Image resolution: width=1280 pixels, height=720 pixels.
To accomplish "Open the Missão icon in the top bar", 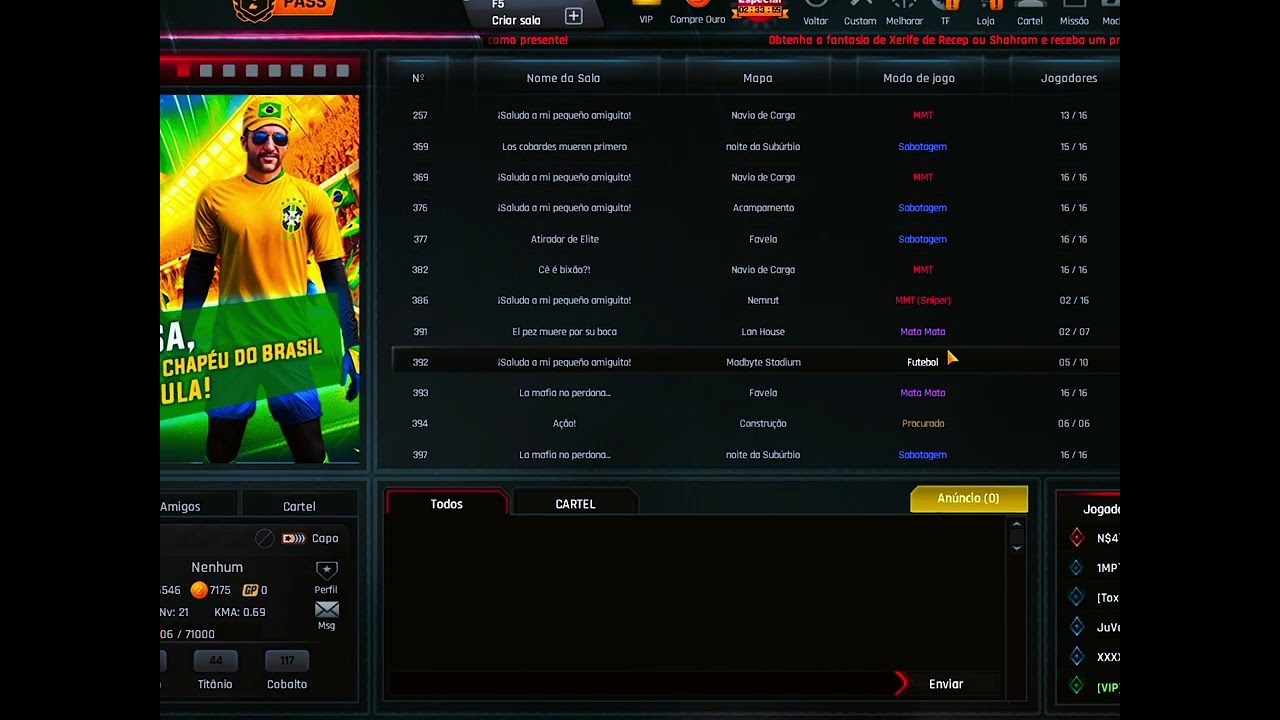I will tap(1074, 5).
